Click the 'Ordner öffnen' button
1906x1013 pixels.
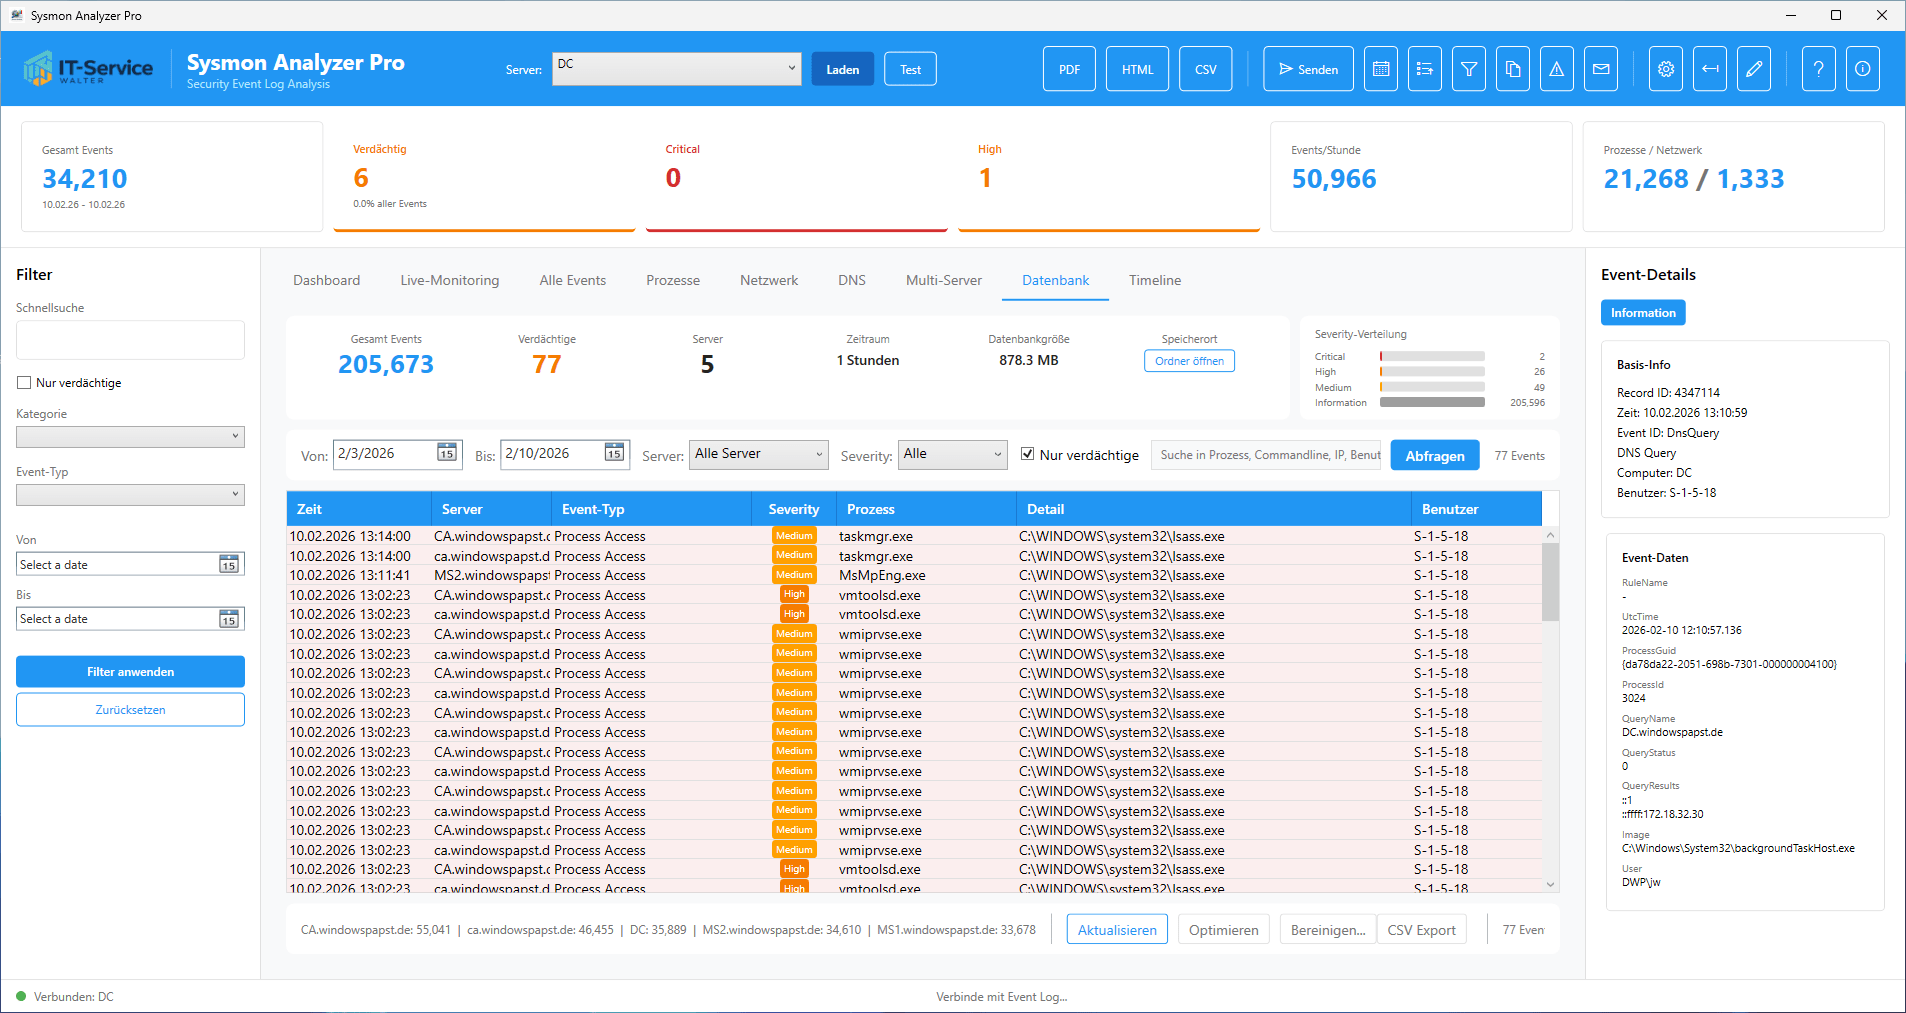tap(1189, 361)
